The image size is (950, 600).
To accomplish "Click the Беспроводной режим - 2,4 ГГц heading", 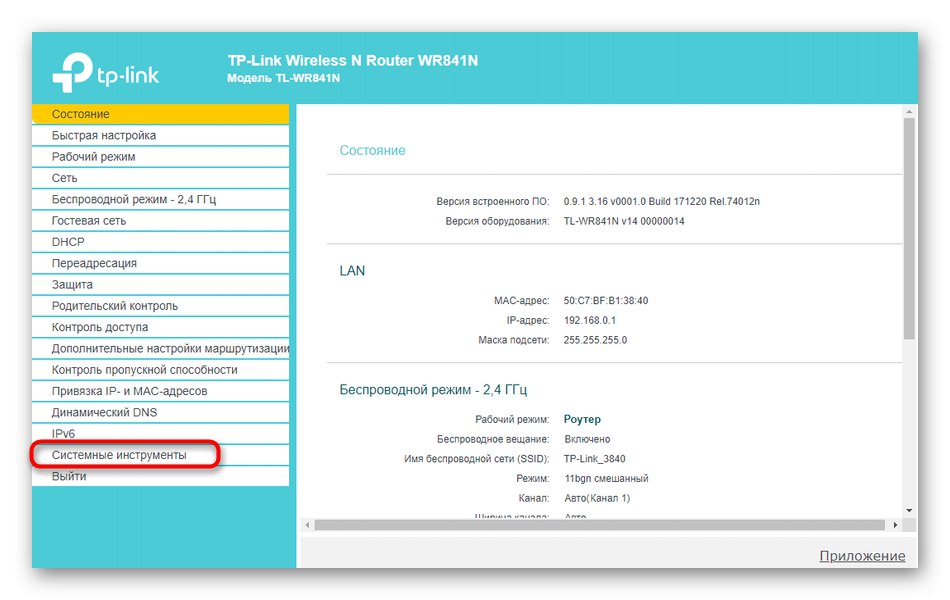I will (x=433, y=390).
